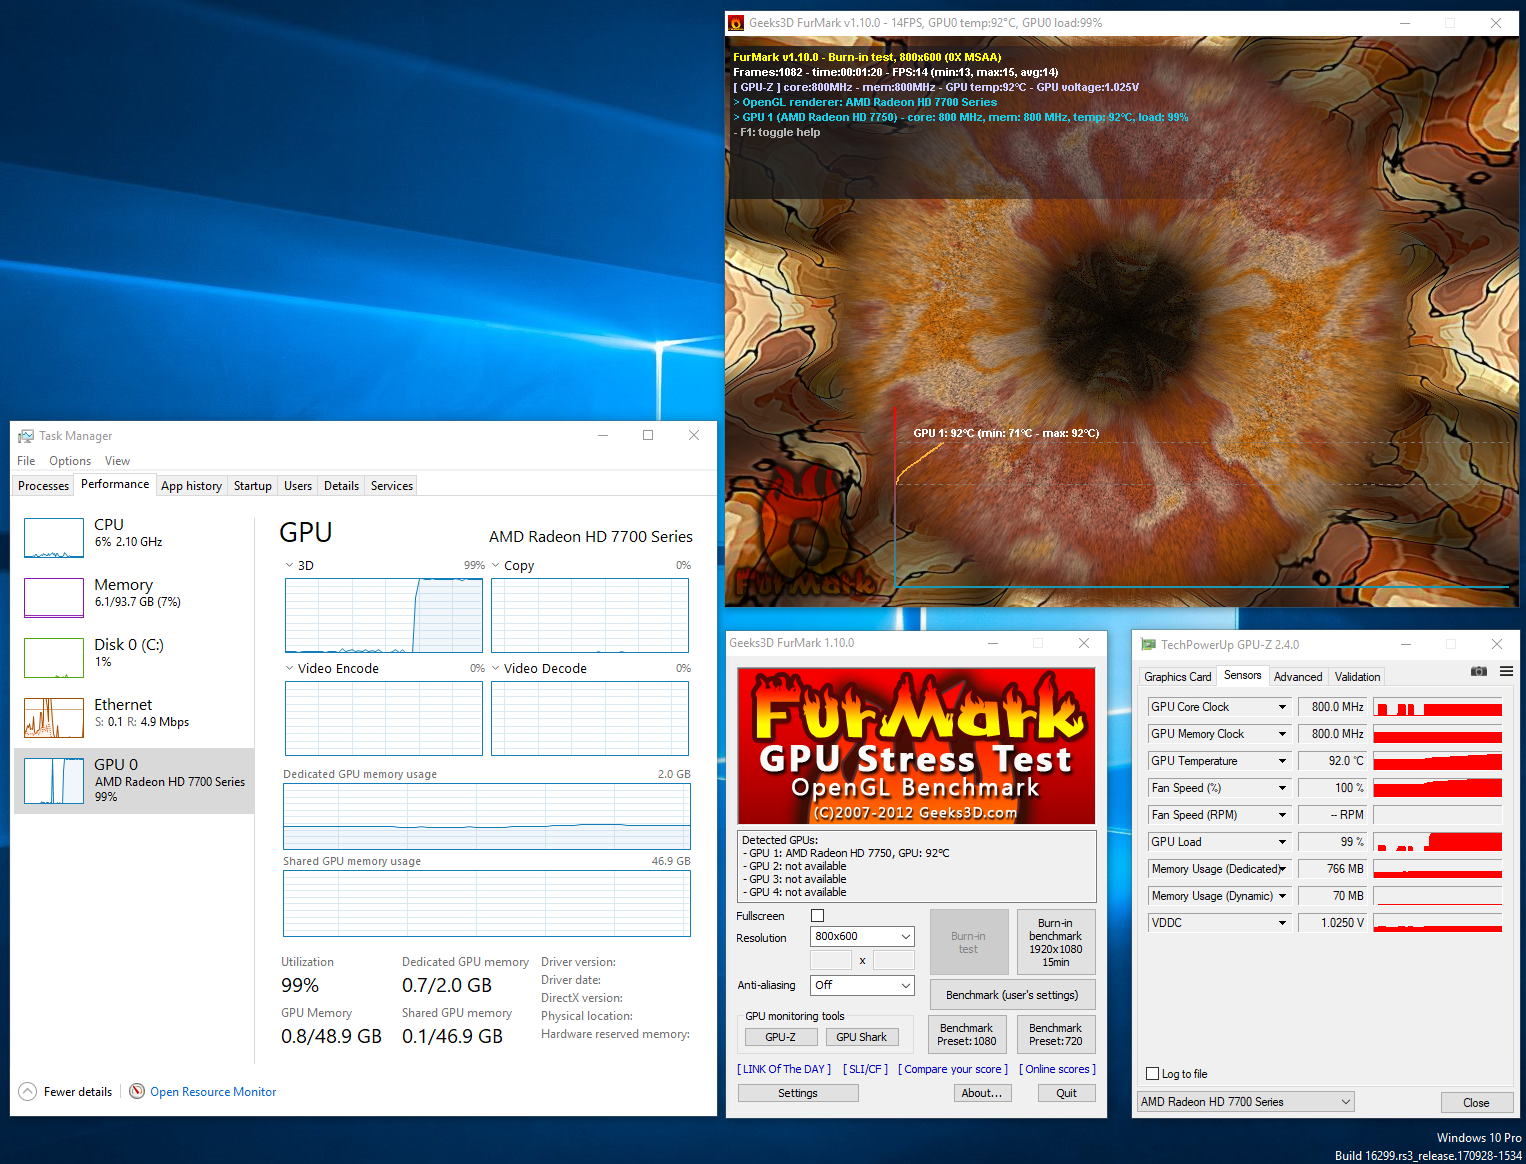The image size is (1526, 1164).
Task: Click the GPU-Z Close button
Action: coord(1476,1102)
